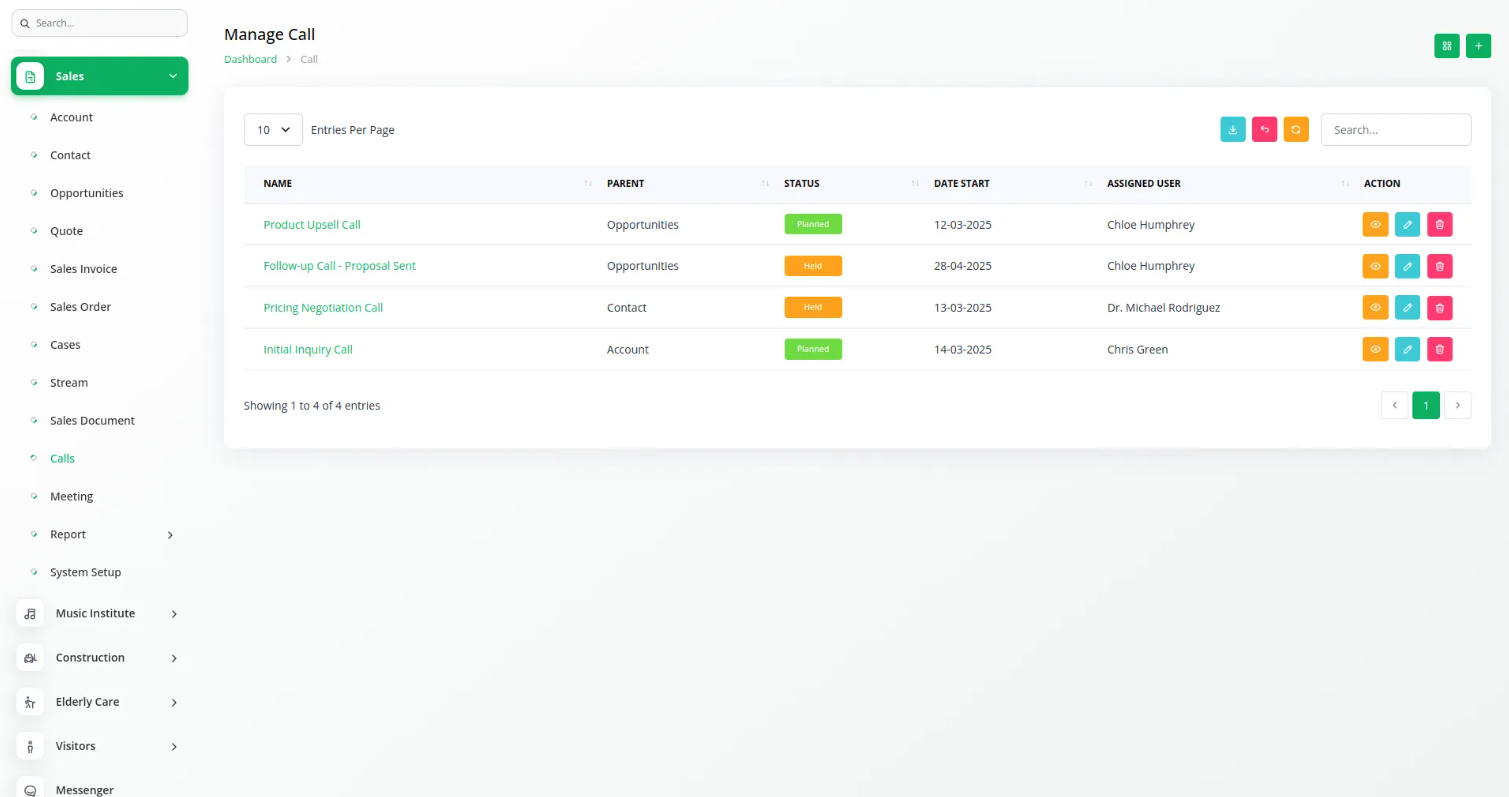Click the orange refresh table icon
1509x797 pixels.
tap(1296, 129)
